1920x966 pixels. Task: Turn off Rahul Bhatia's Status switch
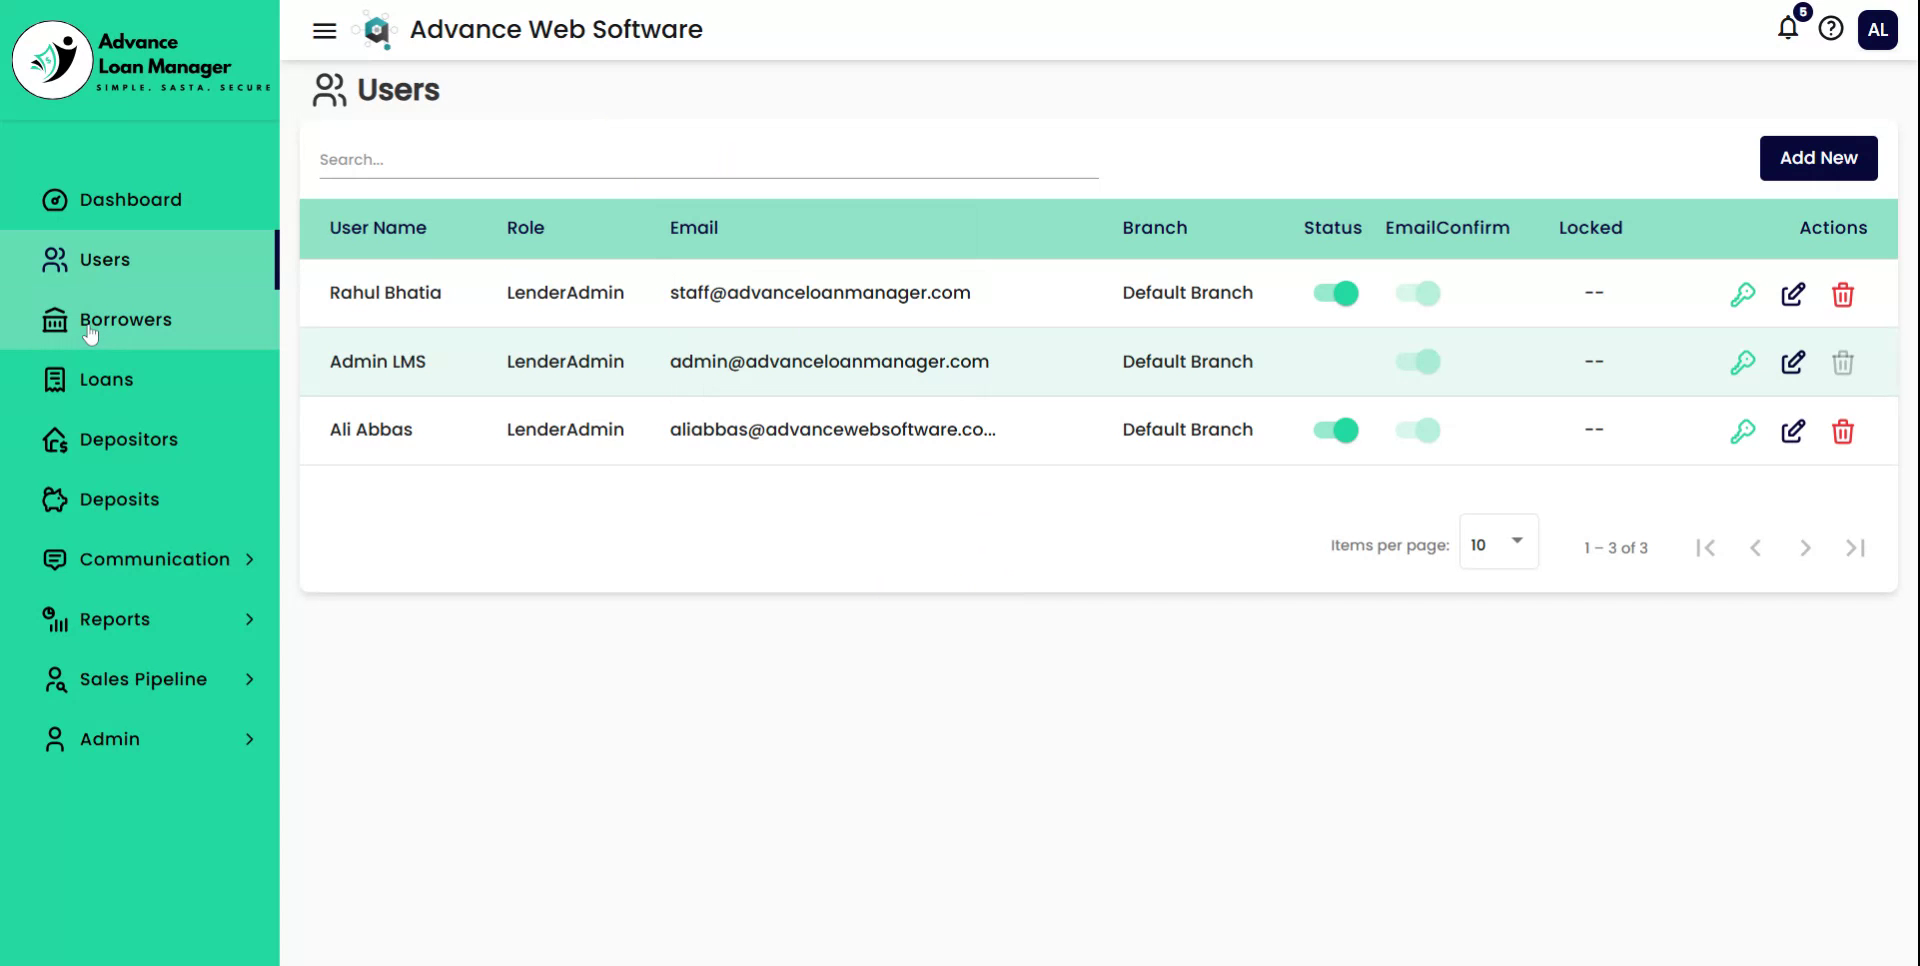click(1335, 293)
